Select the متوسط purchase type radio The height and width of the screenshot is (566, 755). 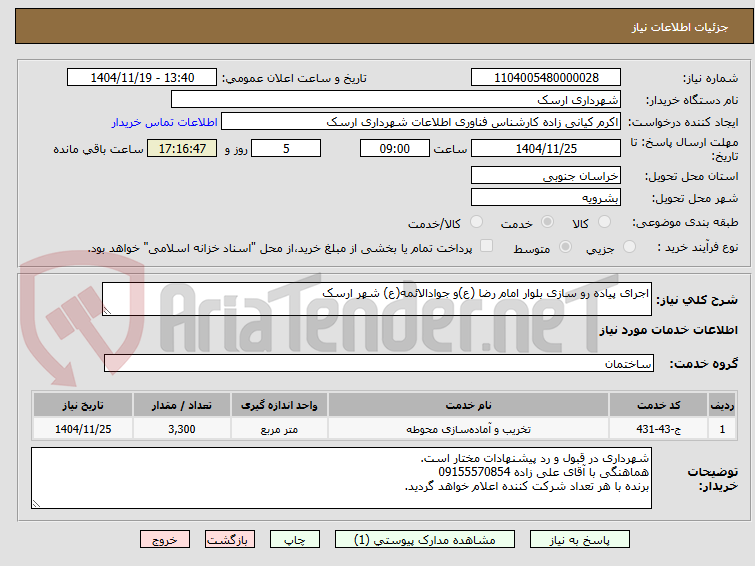point(565,247)
